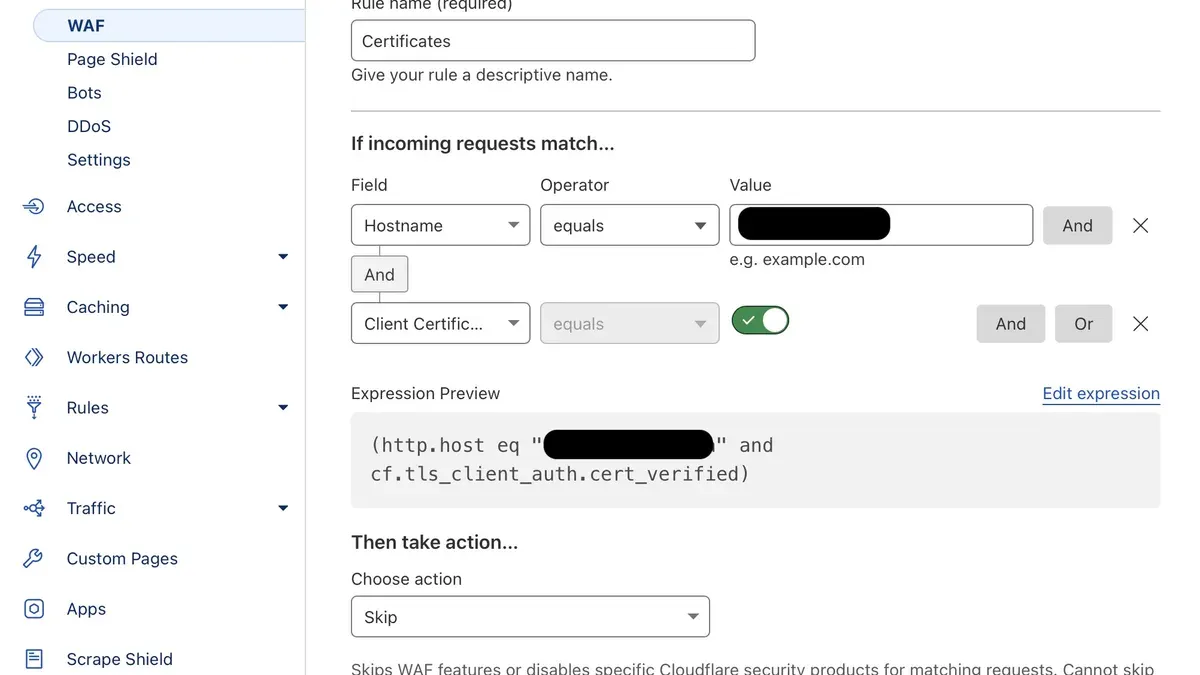Open DDoS in the sidebar

pos(89,126)
